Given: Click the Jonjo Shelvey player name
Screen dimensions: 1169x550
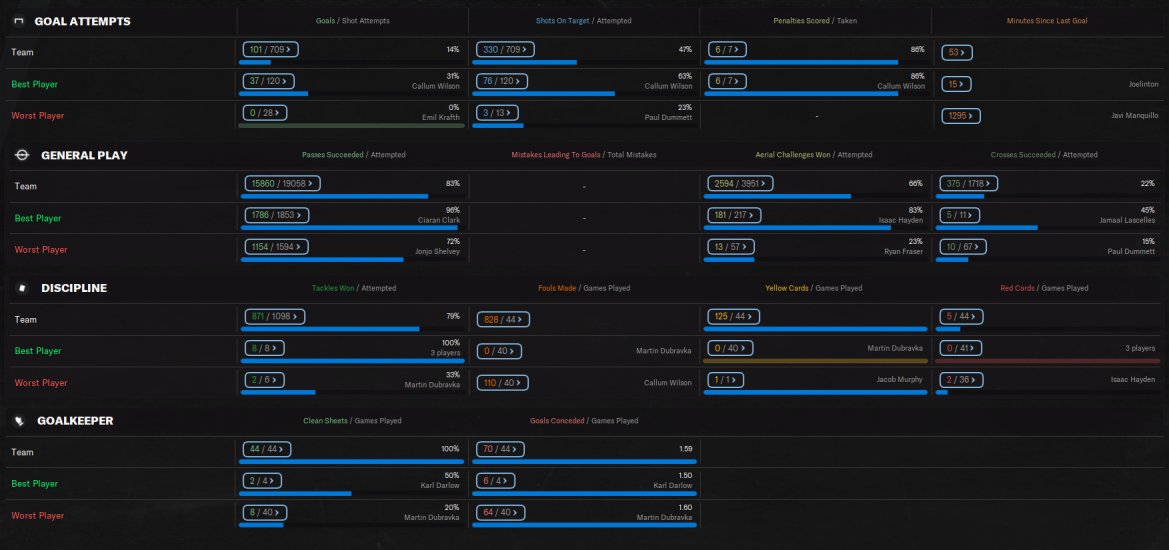Looking at the screenshot, I should [x=438, y=251].
